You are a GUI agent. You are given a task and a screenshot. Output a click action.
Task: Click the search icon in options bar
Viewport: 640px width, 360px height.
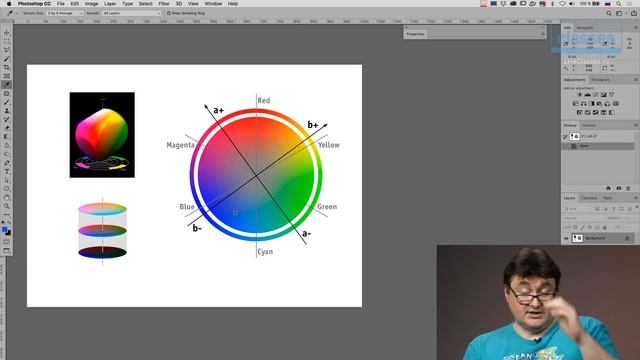[x=609, y=13]
